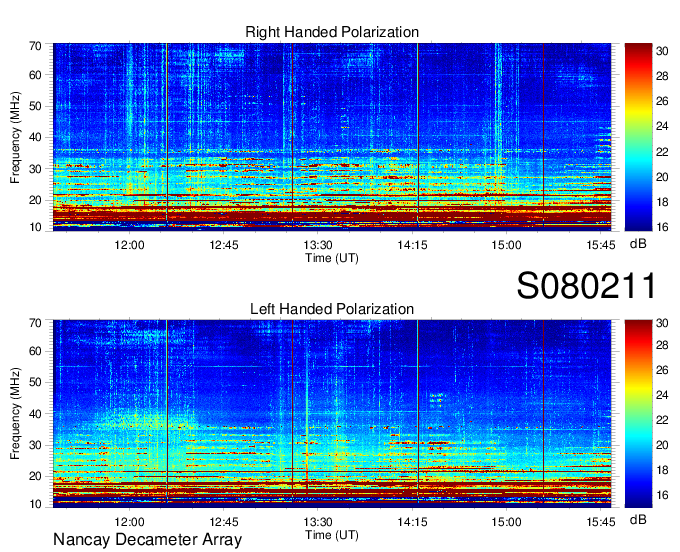Click the 20 MHz tick on Left Handed plot
This screenshot has width=680, height=552.
click(x=35, y=476)
